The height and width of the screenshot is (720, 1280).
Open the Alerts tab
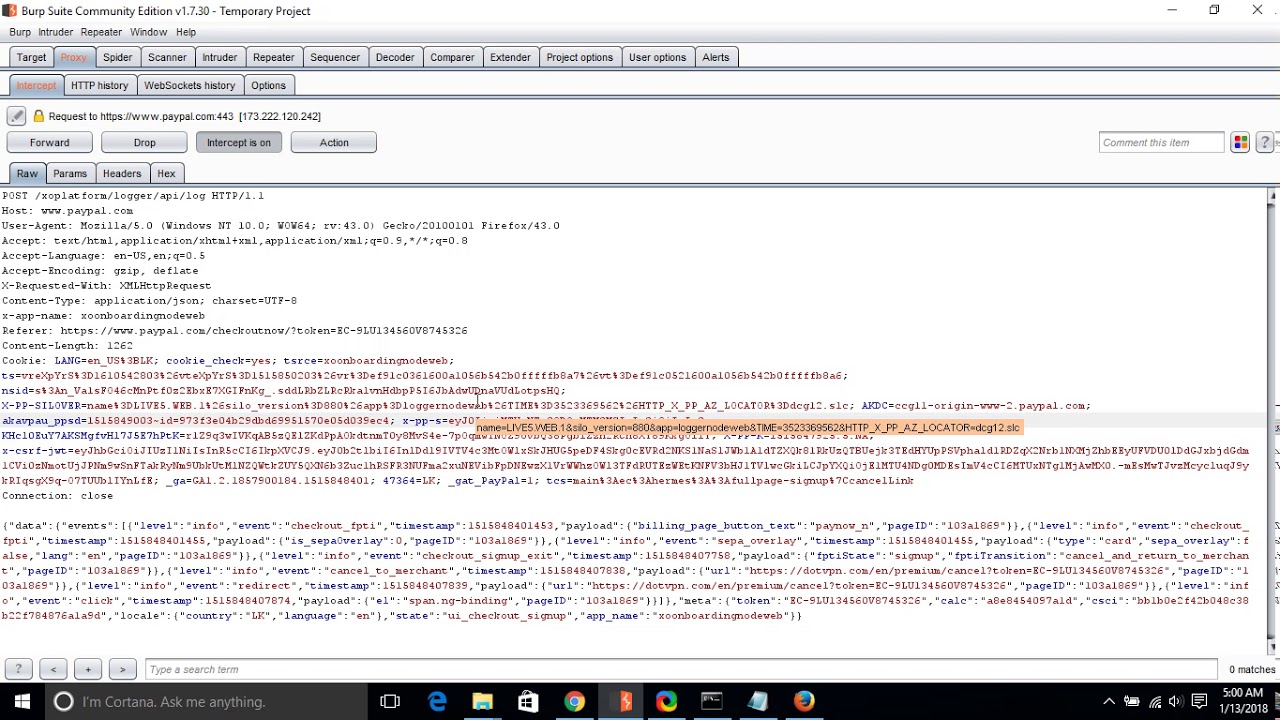(715, 57)
